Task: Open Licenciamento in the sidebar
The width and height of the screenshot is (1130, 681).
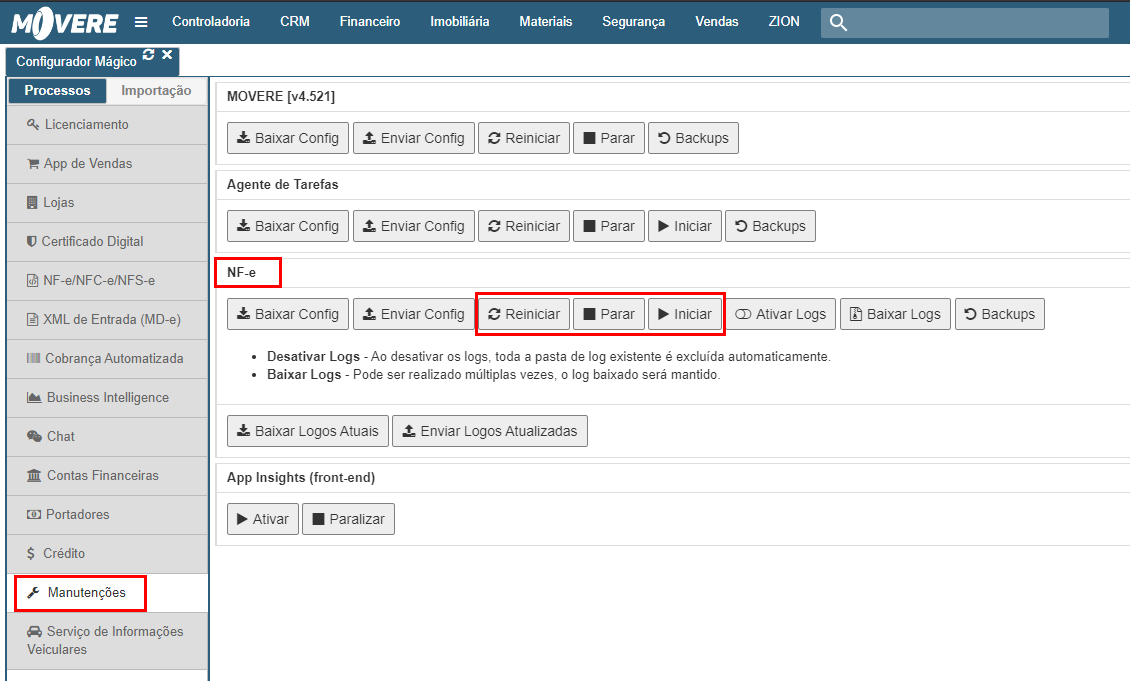Action: [107, 125]
